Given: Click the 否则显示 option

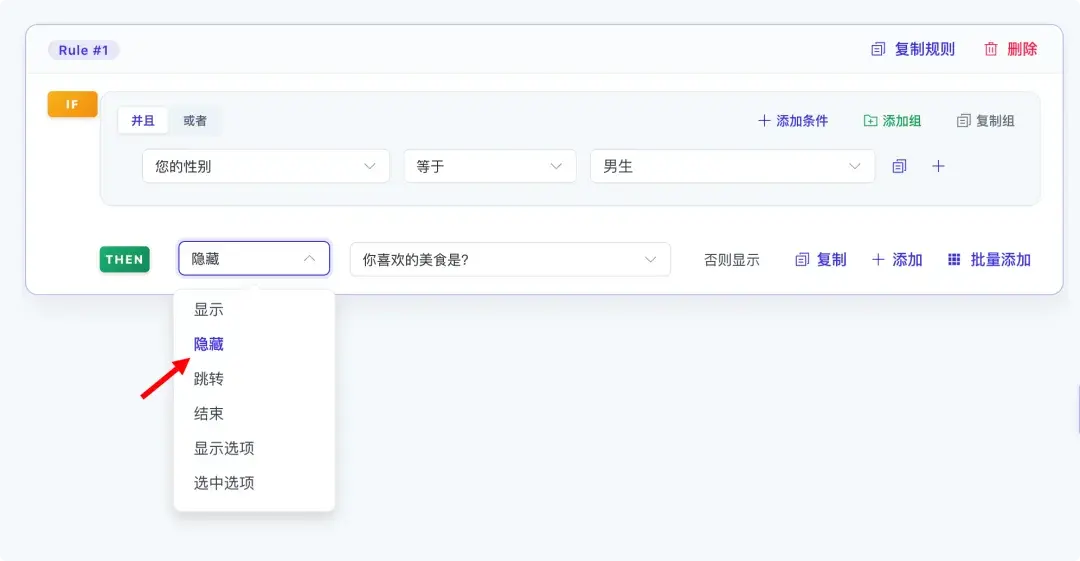Looking at the screenshot, I should point(731,260).
